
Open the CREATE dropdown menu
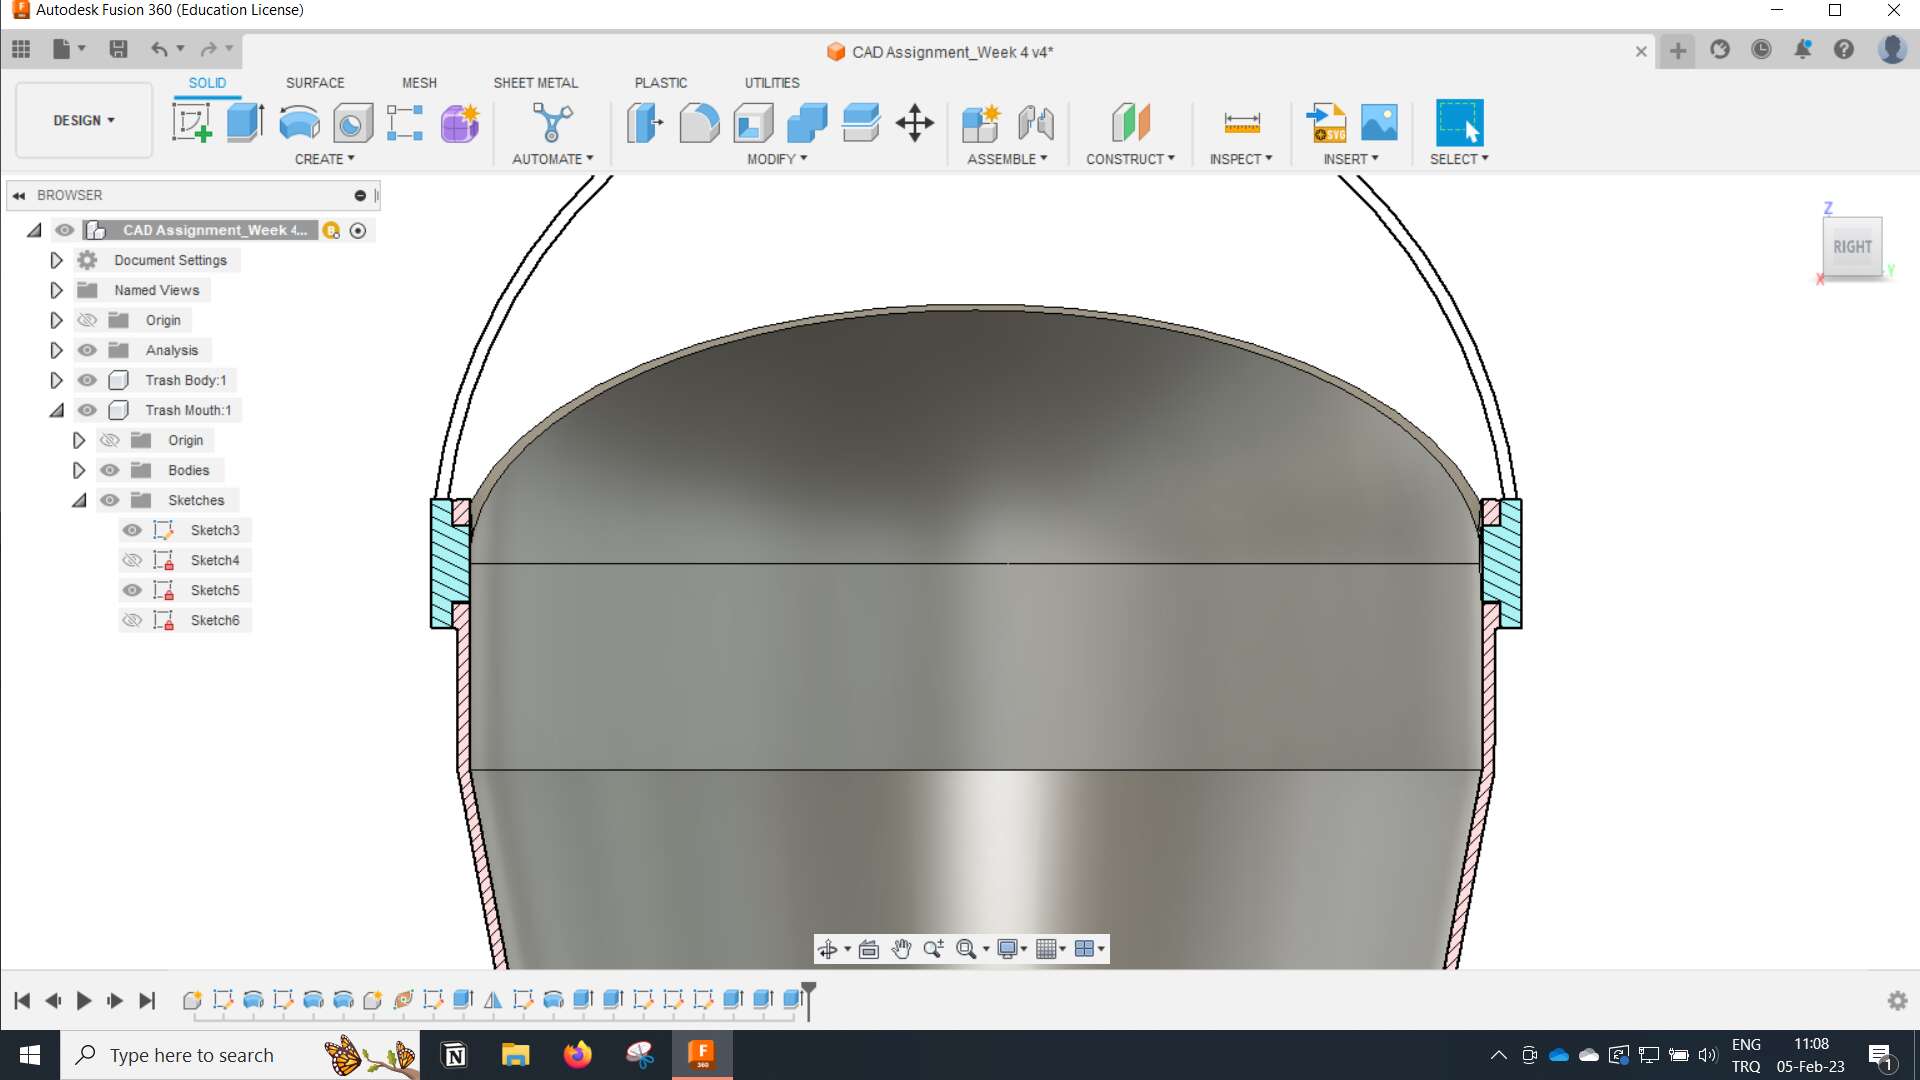point(324,159)
